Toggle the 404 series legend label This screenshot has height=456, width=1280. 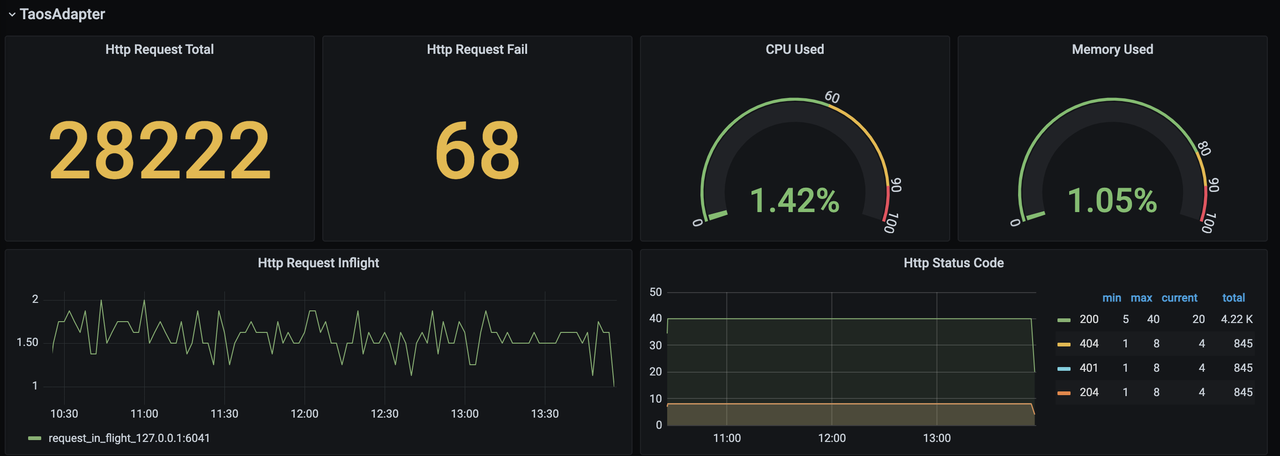[x=1089, y=344]
